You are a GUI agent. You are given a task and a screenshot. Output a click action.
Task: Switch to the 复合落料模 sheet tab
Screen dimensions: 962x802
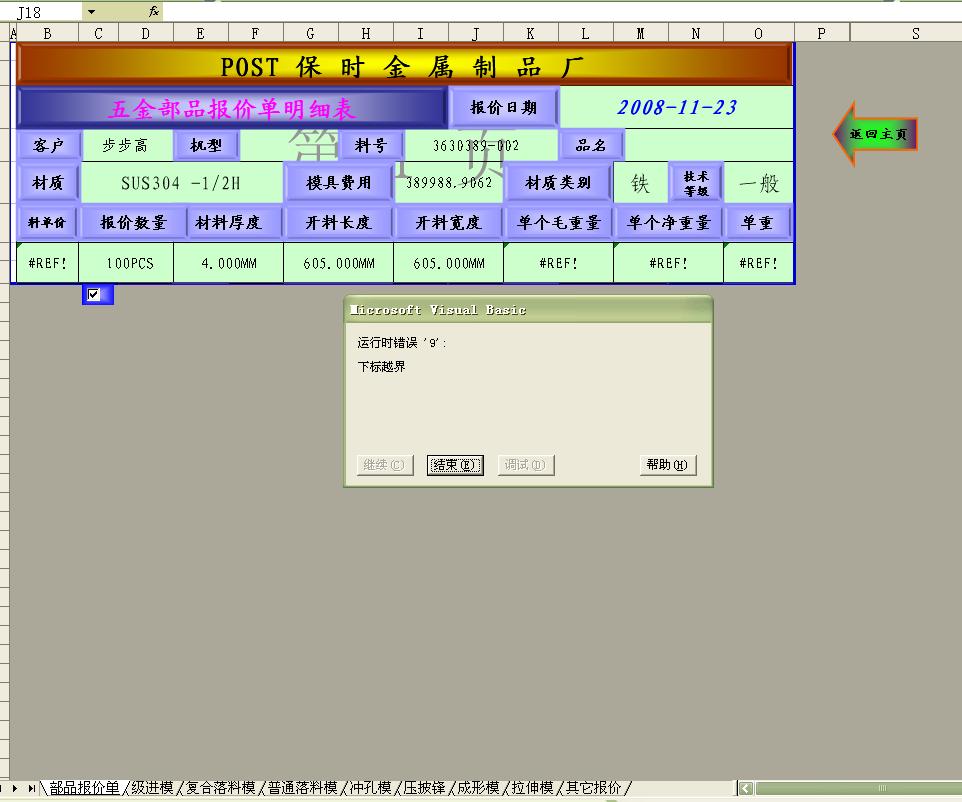point(221,788)
